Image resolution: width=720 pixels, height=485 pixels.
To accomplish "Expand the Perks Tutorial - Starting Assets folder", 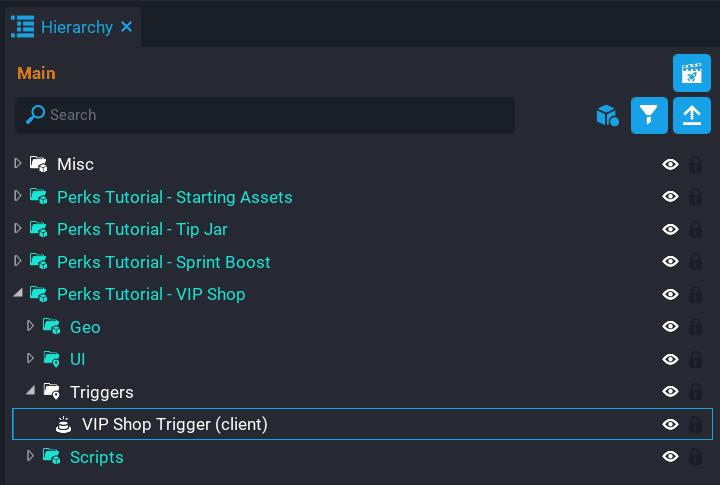I will pyautogui.click(x=18, y=196).
